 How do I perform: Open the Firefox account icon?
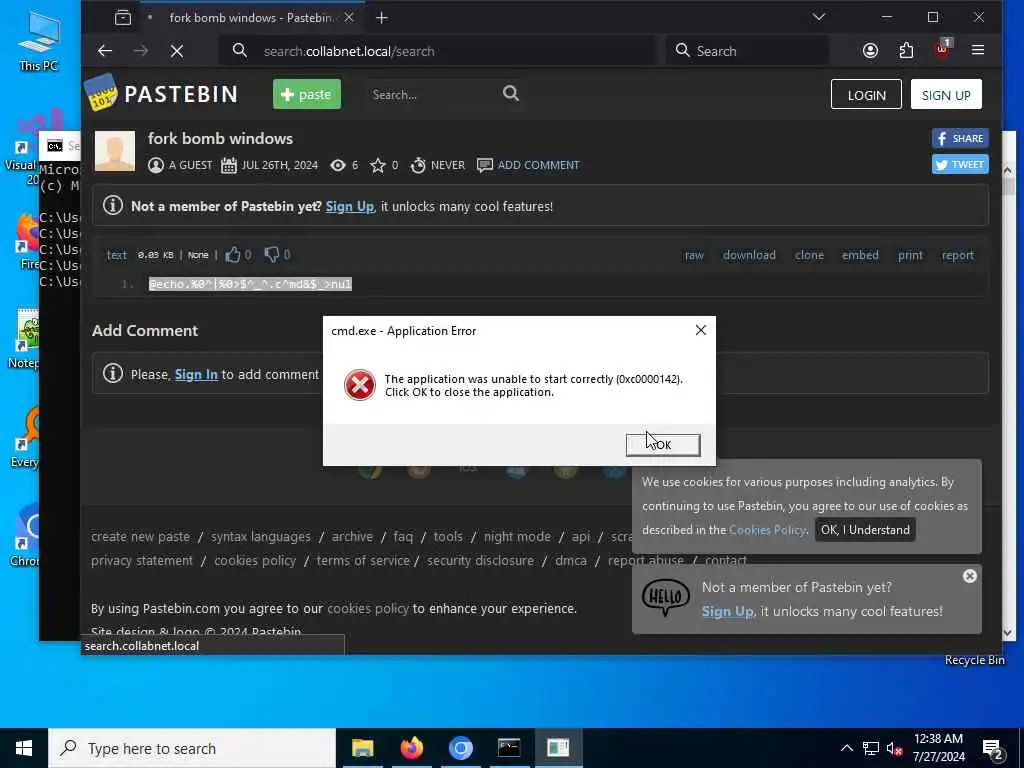coord(870,51)
